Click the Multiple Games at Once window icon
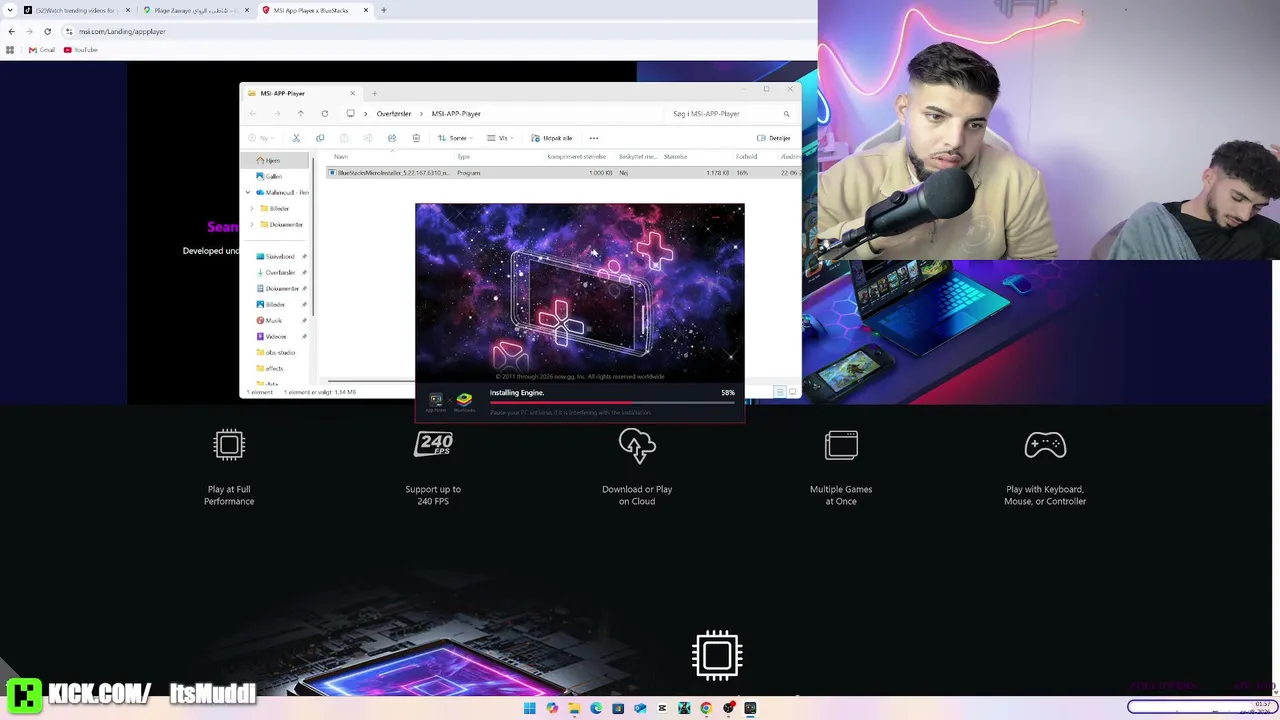Image resolution: width=1280 pixels, height=720 pixels. 841,445
